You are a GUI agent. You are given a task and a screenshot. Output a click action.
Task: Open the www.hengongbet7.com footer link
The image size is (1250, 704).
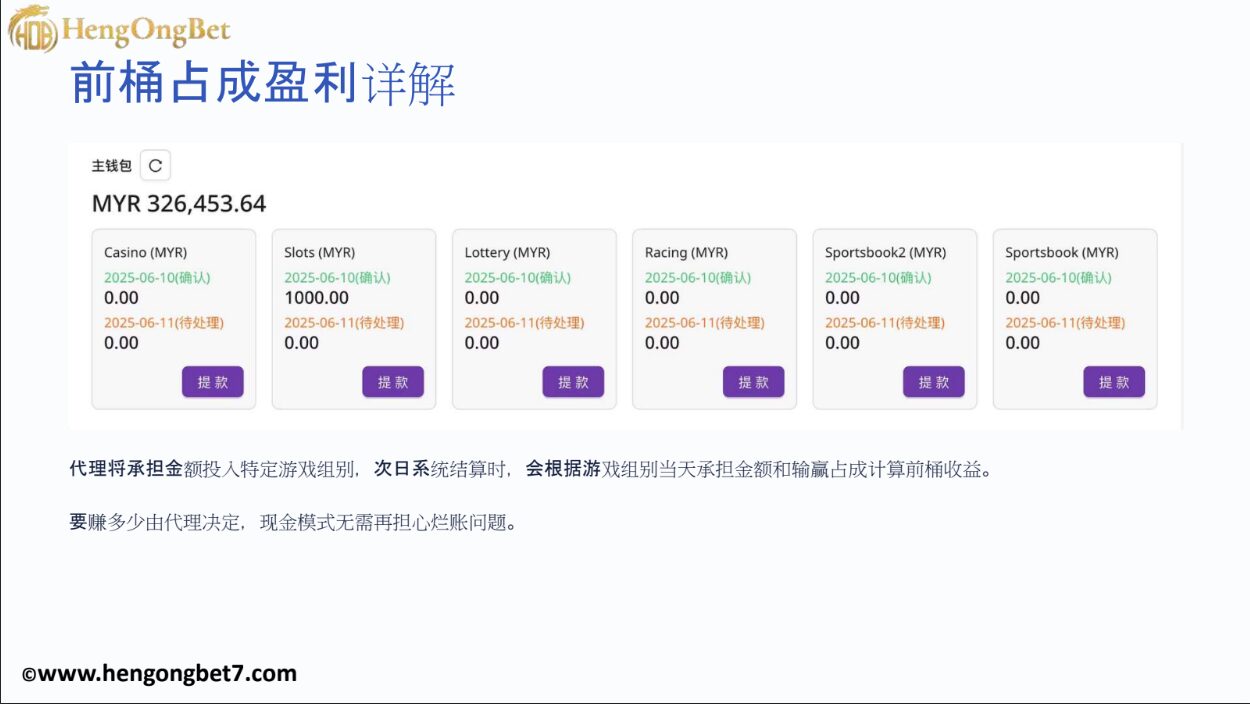(x=167, y=673)
